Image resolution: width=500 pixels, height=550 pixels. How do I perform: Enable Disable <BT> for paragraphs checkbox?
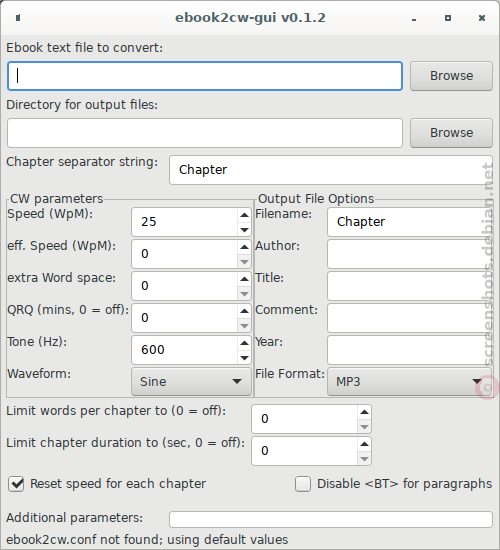(303, 484)
